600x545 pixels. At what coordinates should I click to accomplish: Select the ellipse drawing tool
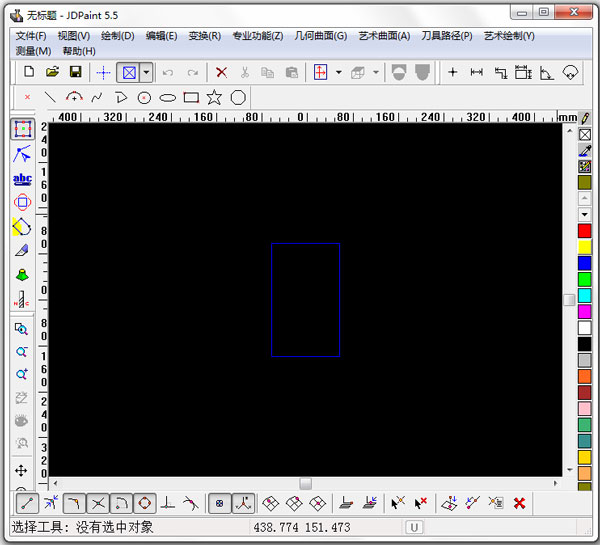coord(168,98)
